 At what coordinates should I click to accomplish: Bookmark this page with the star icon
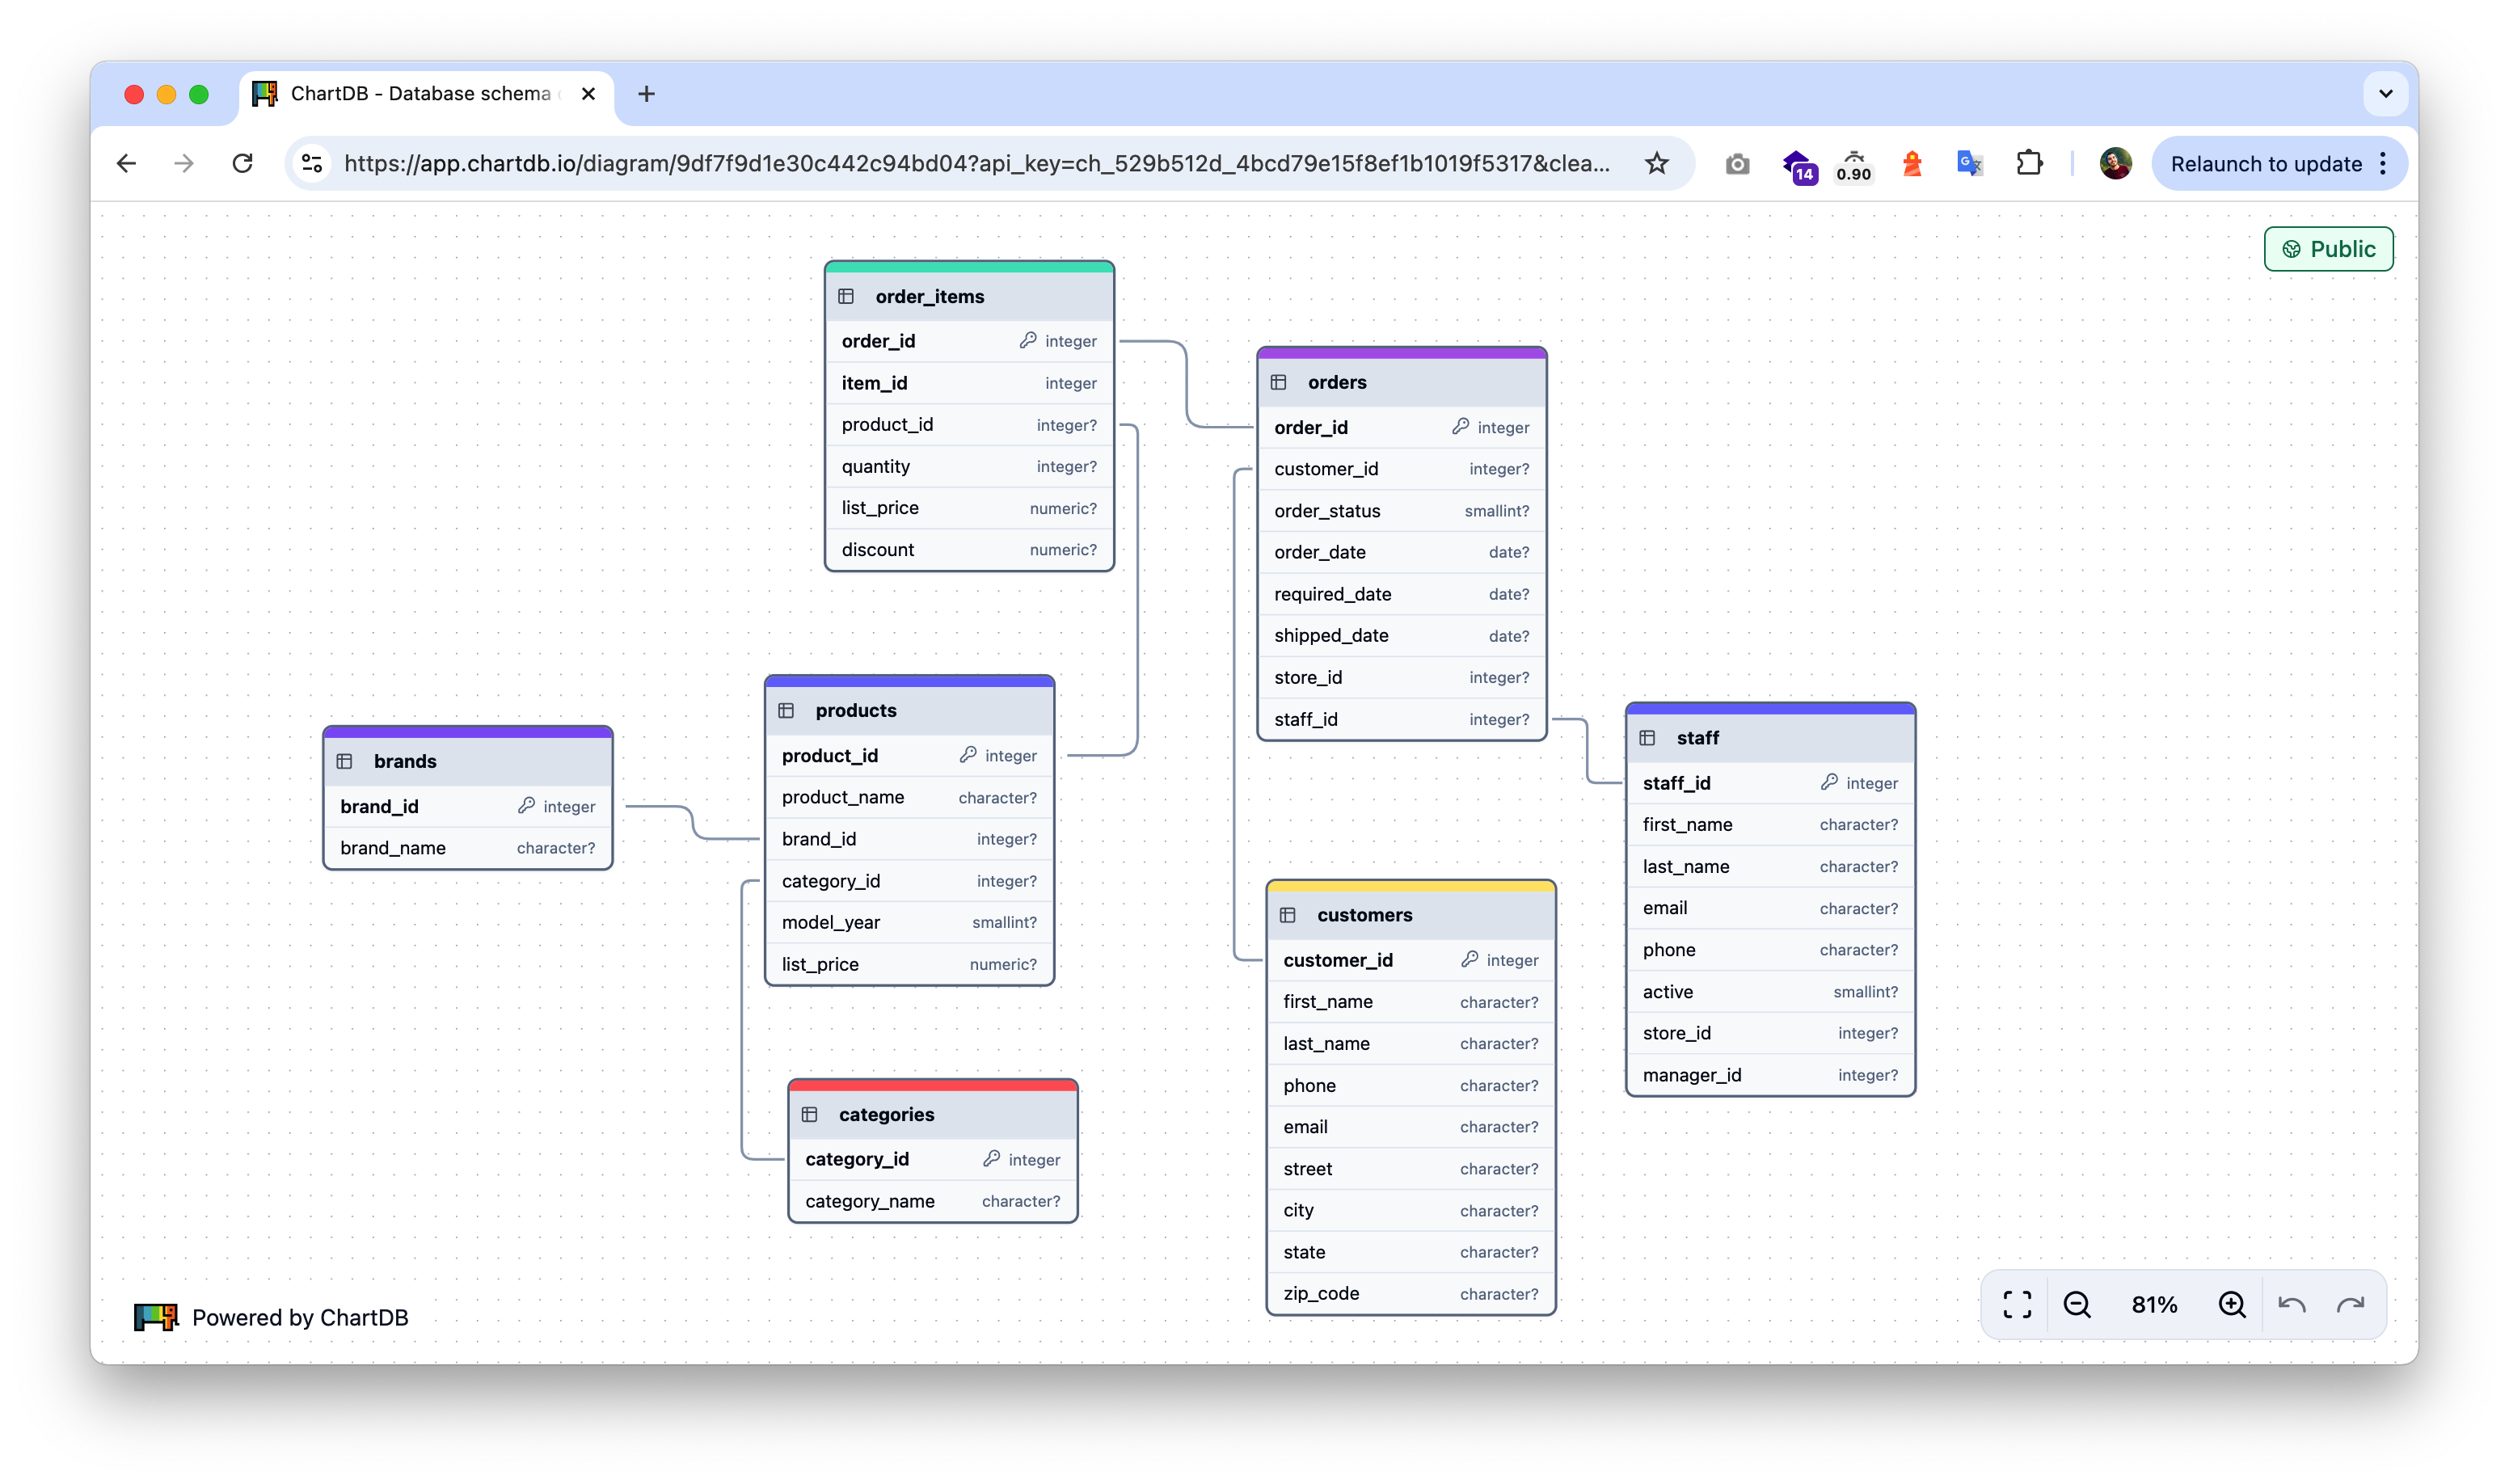[x=1657, y=163]
